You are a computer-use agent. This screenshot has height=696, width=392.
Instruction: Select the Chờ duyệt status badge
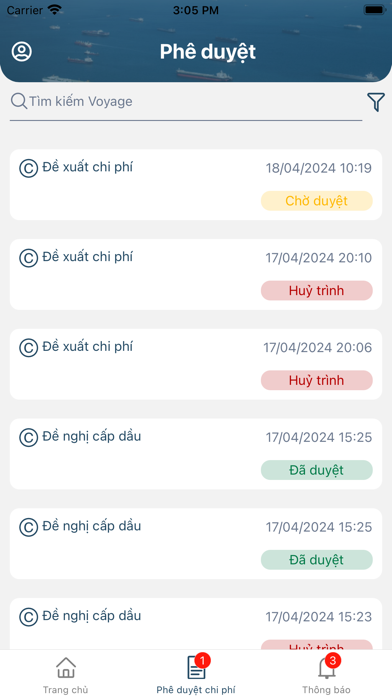pos(317,201)
